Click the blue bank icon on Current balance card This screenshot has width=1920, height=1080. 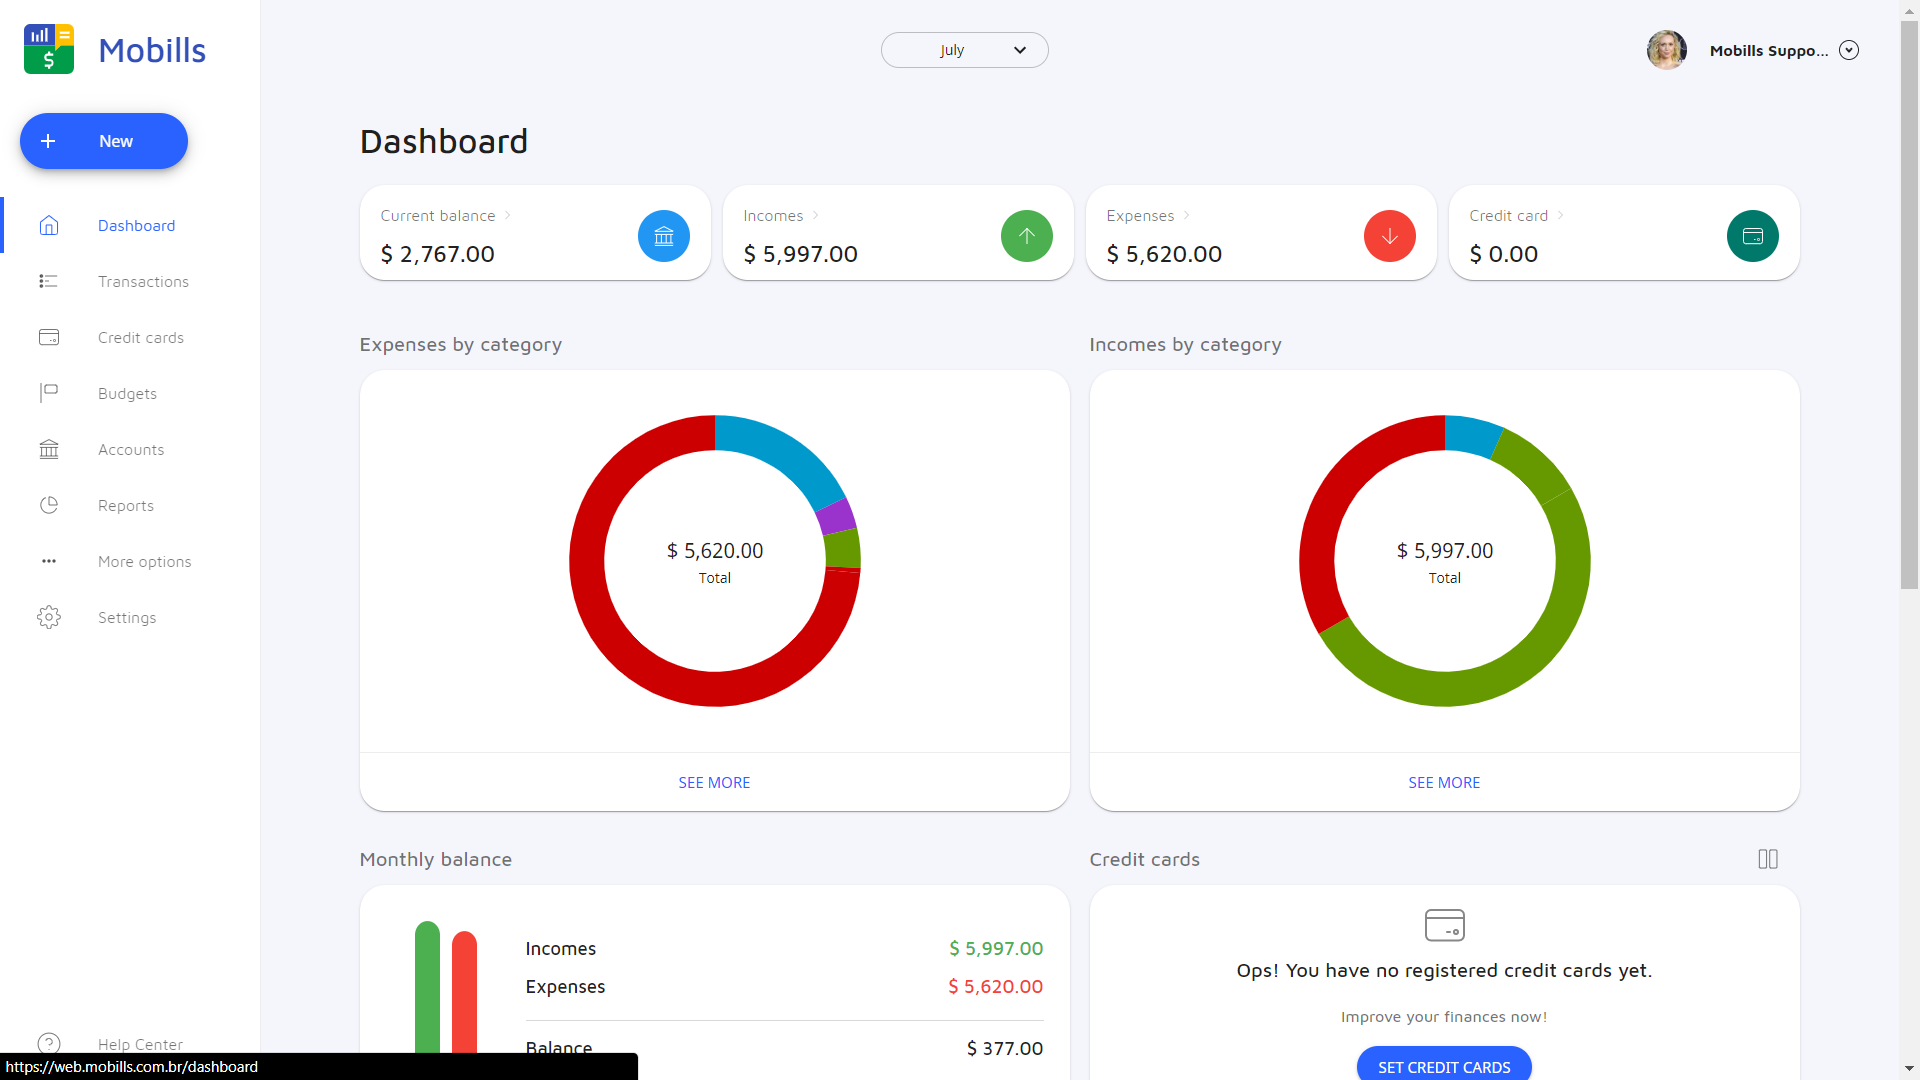click(664, 236)
